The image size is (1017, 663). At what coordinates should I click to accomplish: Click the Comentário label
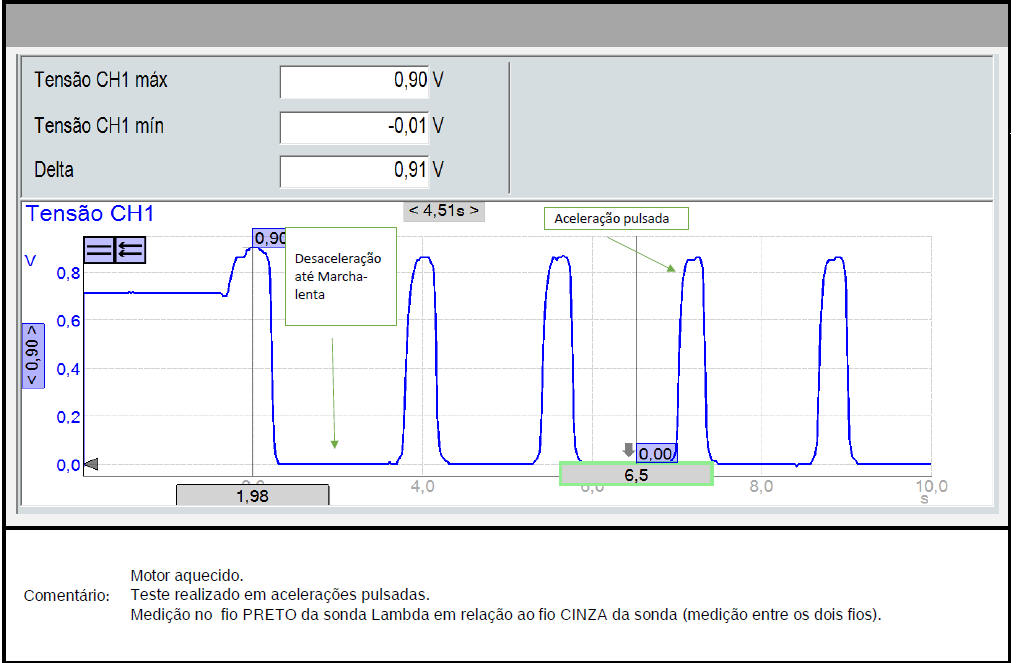[67, 596]
